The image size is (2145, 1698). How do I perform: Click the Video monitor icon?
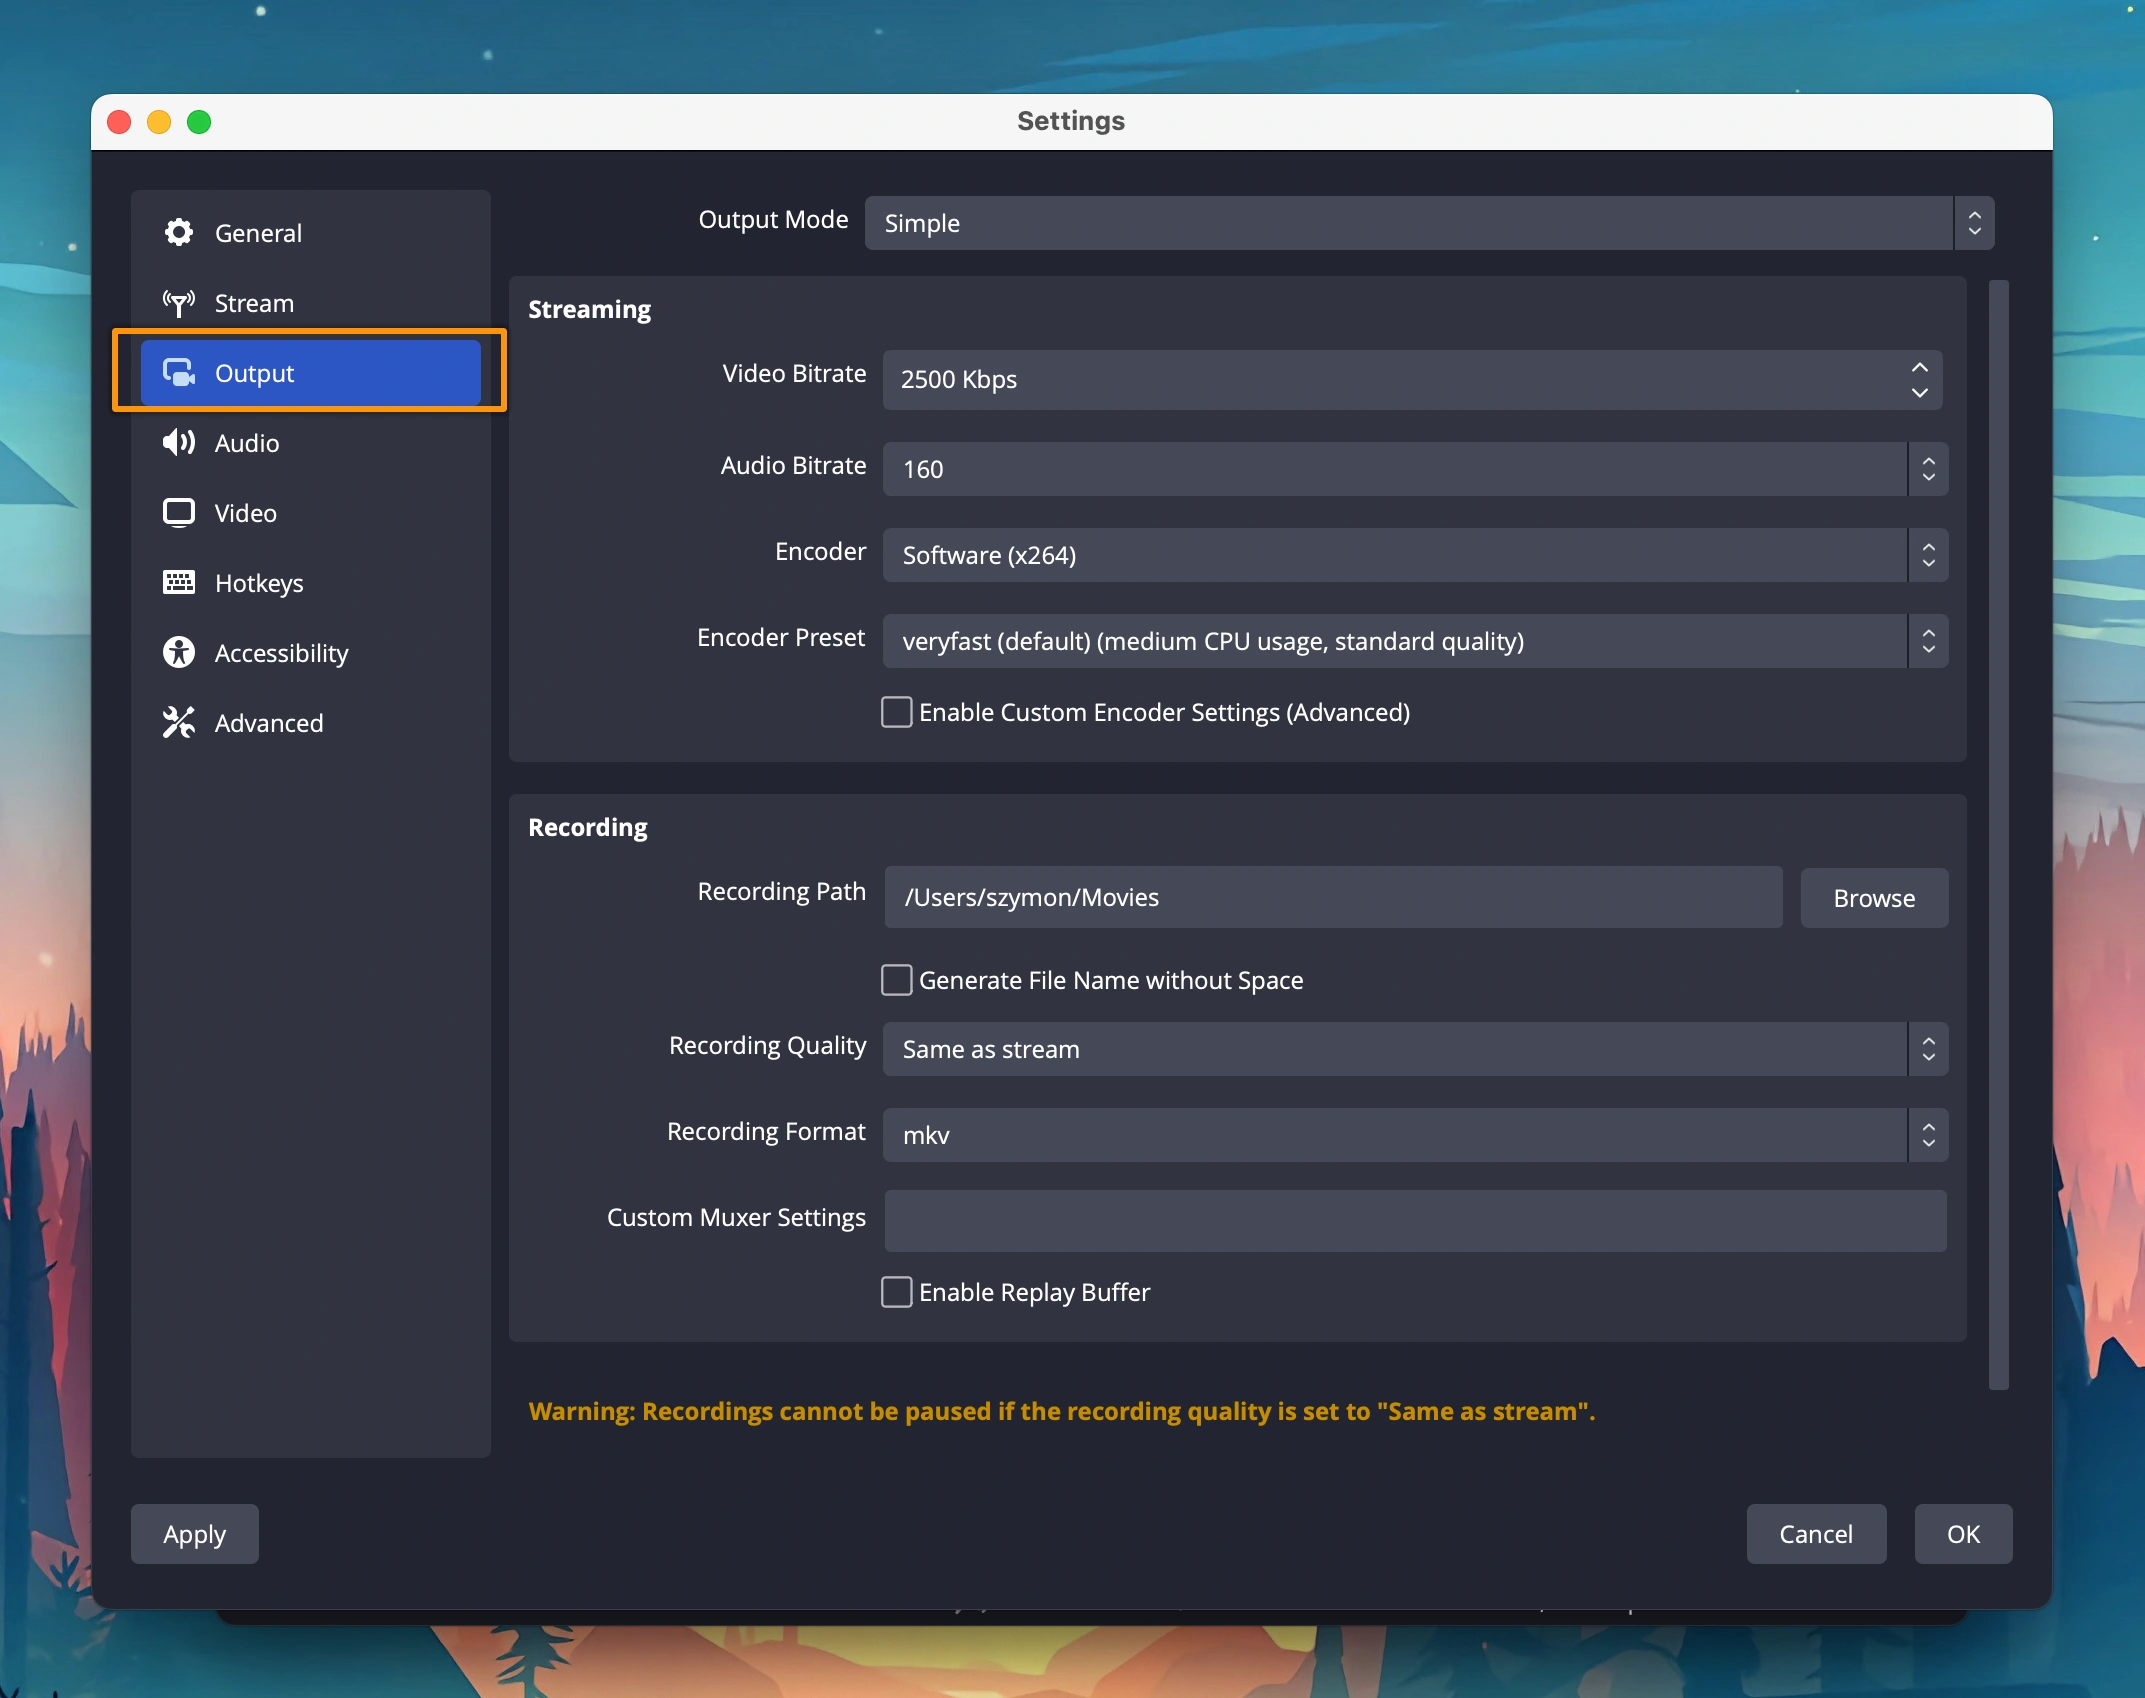179,513
